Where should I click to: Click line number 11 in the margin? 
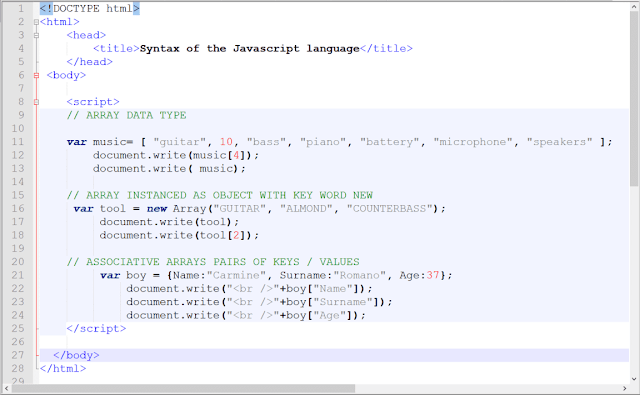tap(18, 142)
